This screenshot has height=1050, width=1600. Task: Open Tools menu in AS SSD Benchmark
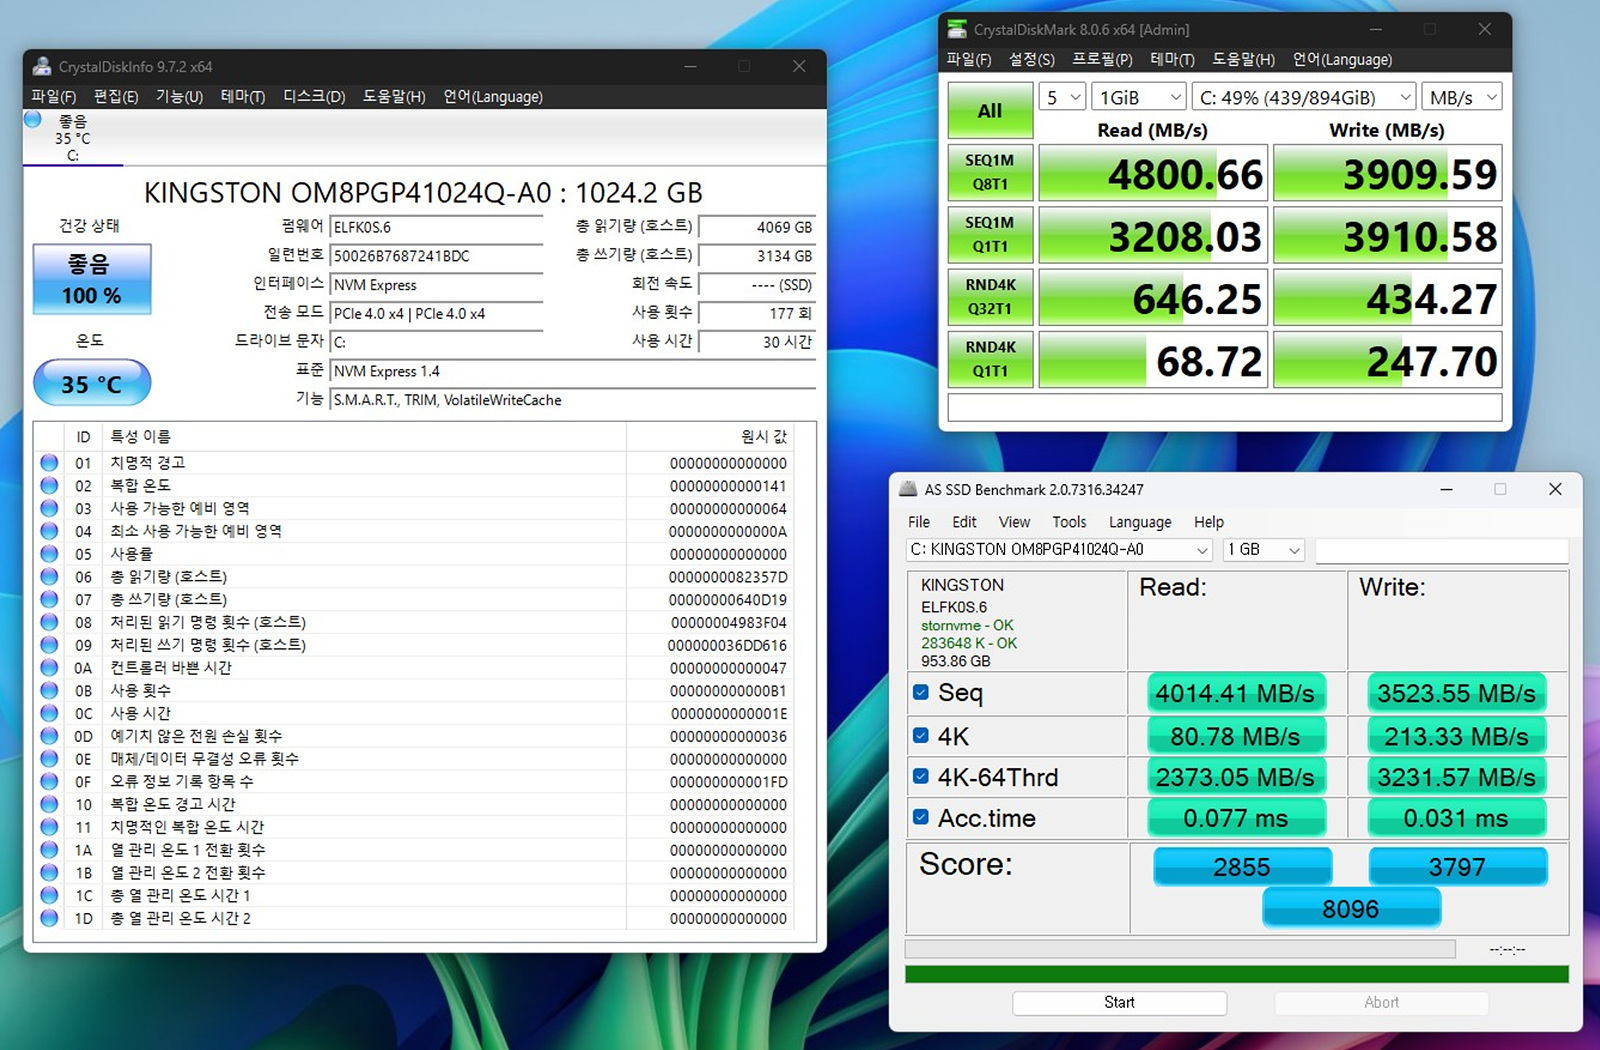coord(1069,522)
